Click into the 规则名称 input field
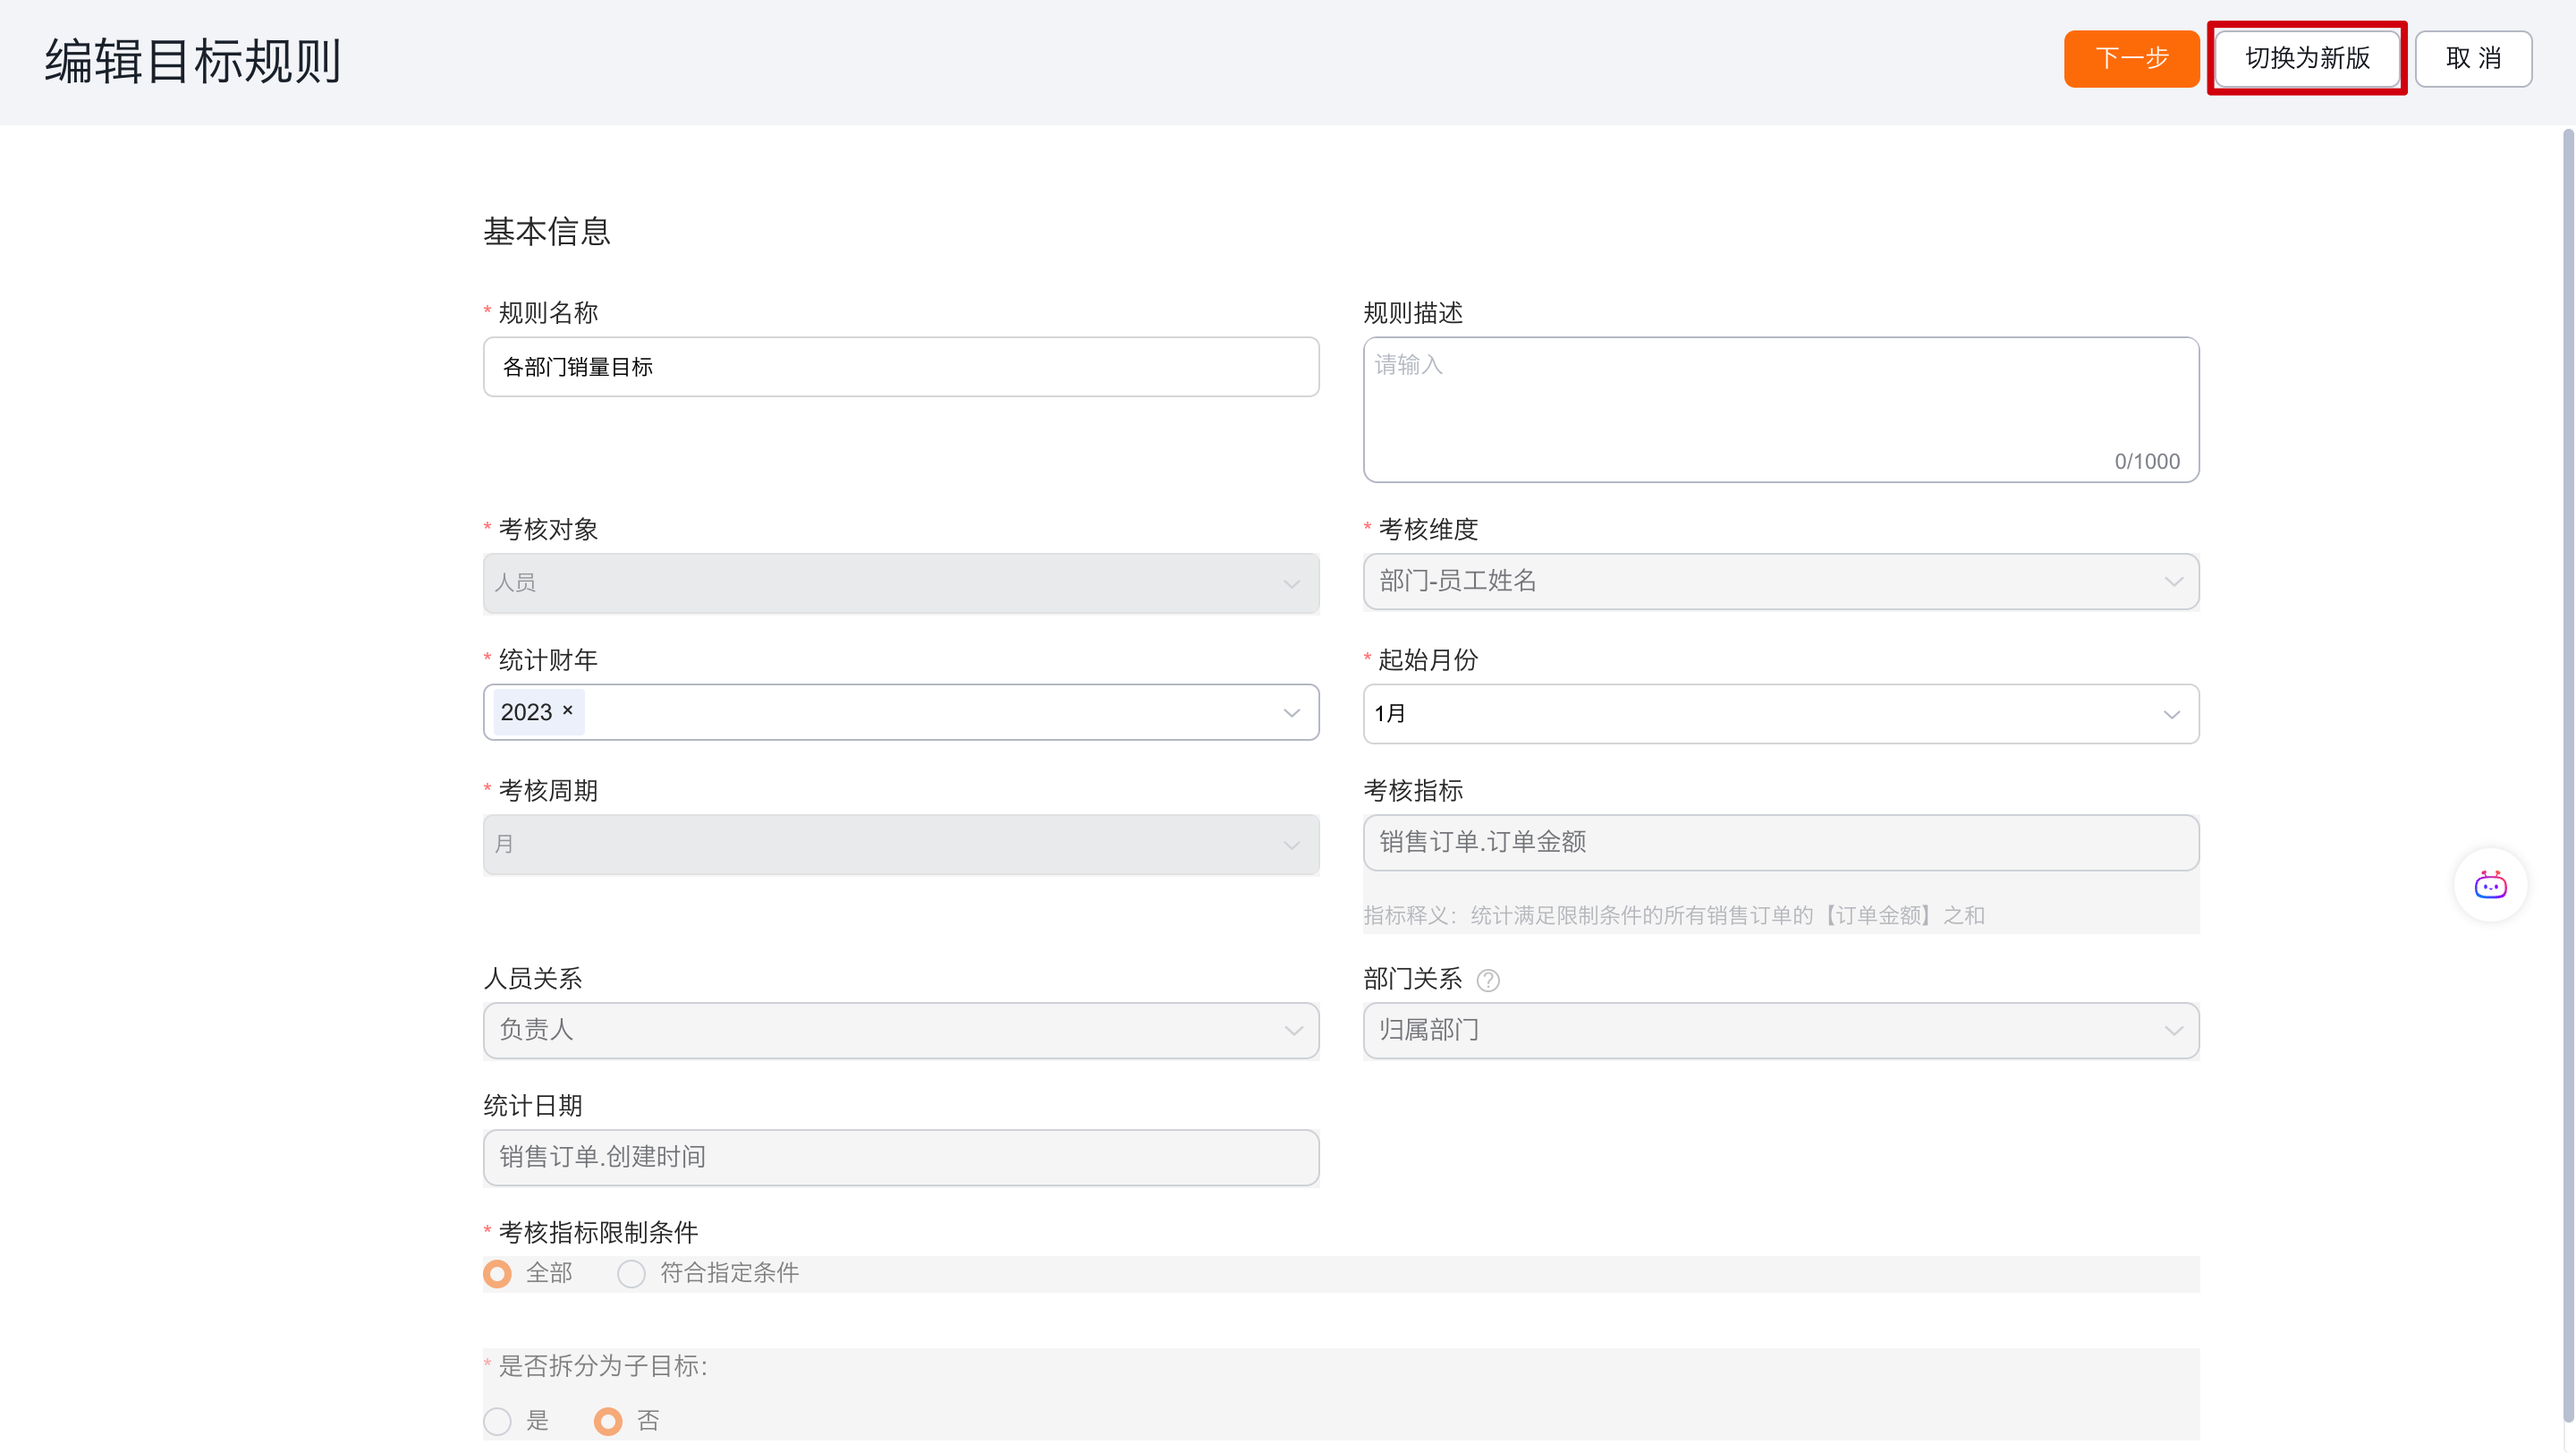Viewport: 2576px width, 1453px height. [x=900, y=367]
